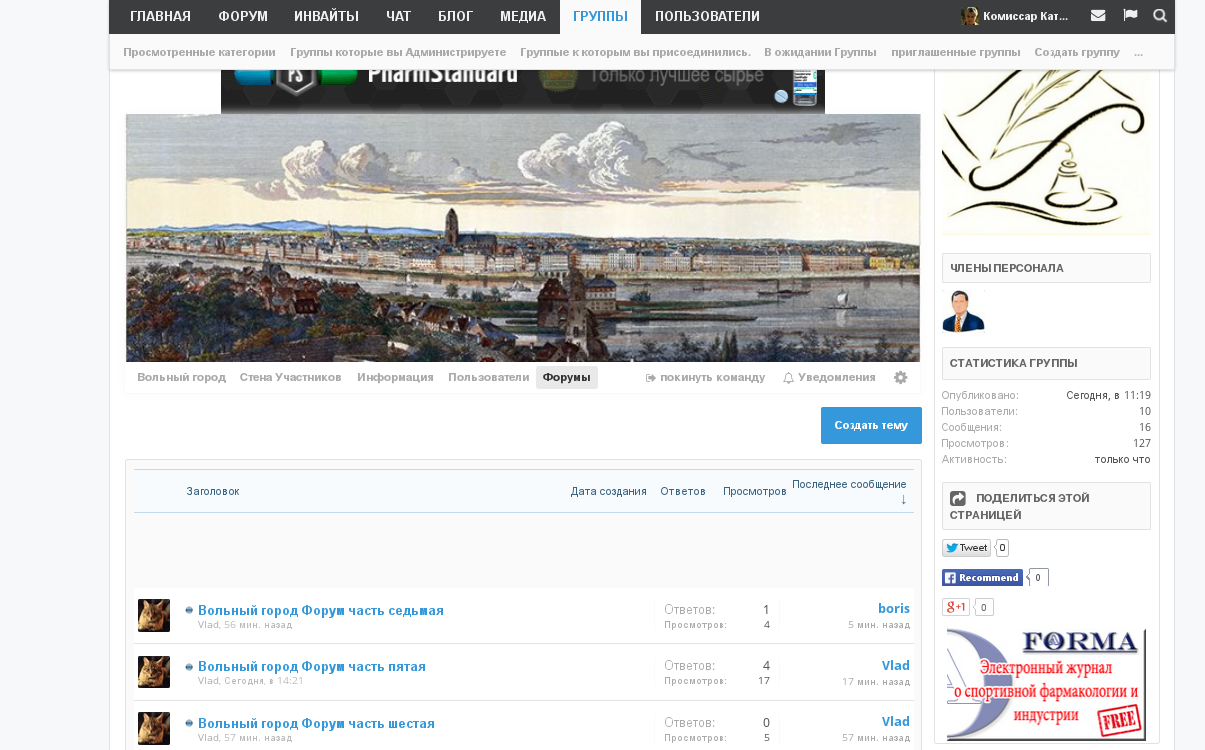Click unread marker icon for часть пятая
This screenshot has width=1205, height=750.
[189, 667]
